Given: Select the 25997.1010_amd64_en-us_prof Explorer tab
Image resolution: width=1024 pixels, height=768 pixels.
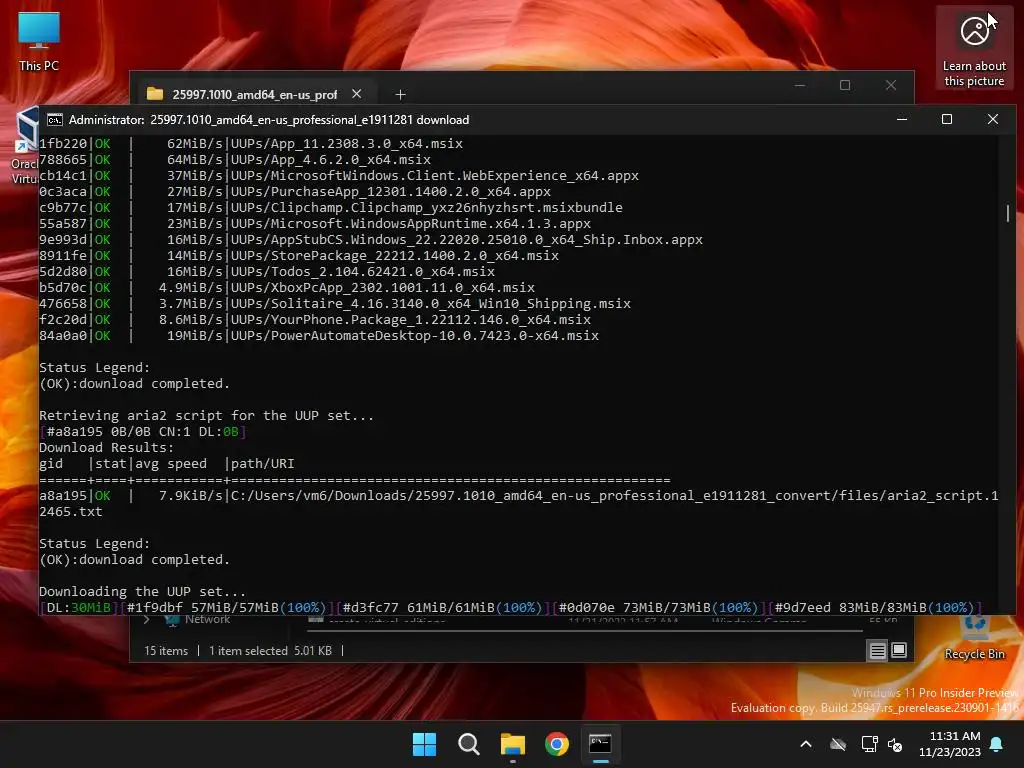Looking at the screenshot, I should [x=253, y=94].
